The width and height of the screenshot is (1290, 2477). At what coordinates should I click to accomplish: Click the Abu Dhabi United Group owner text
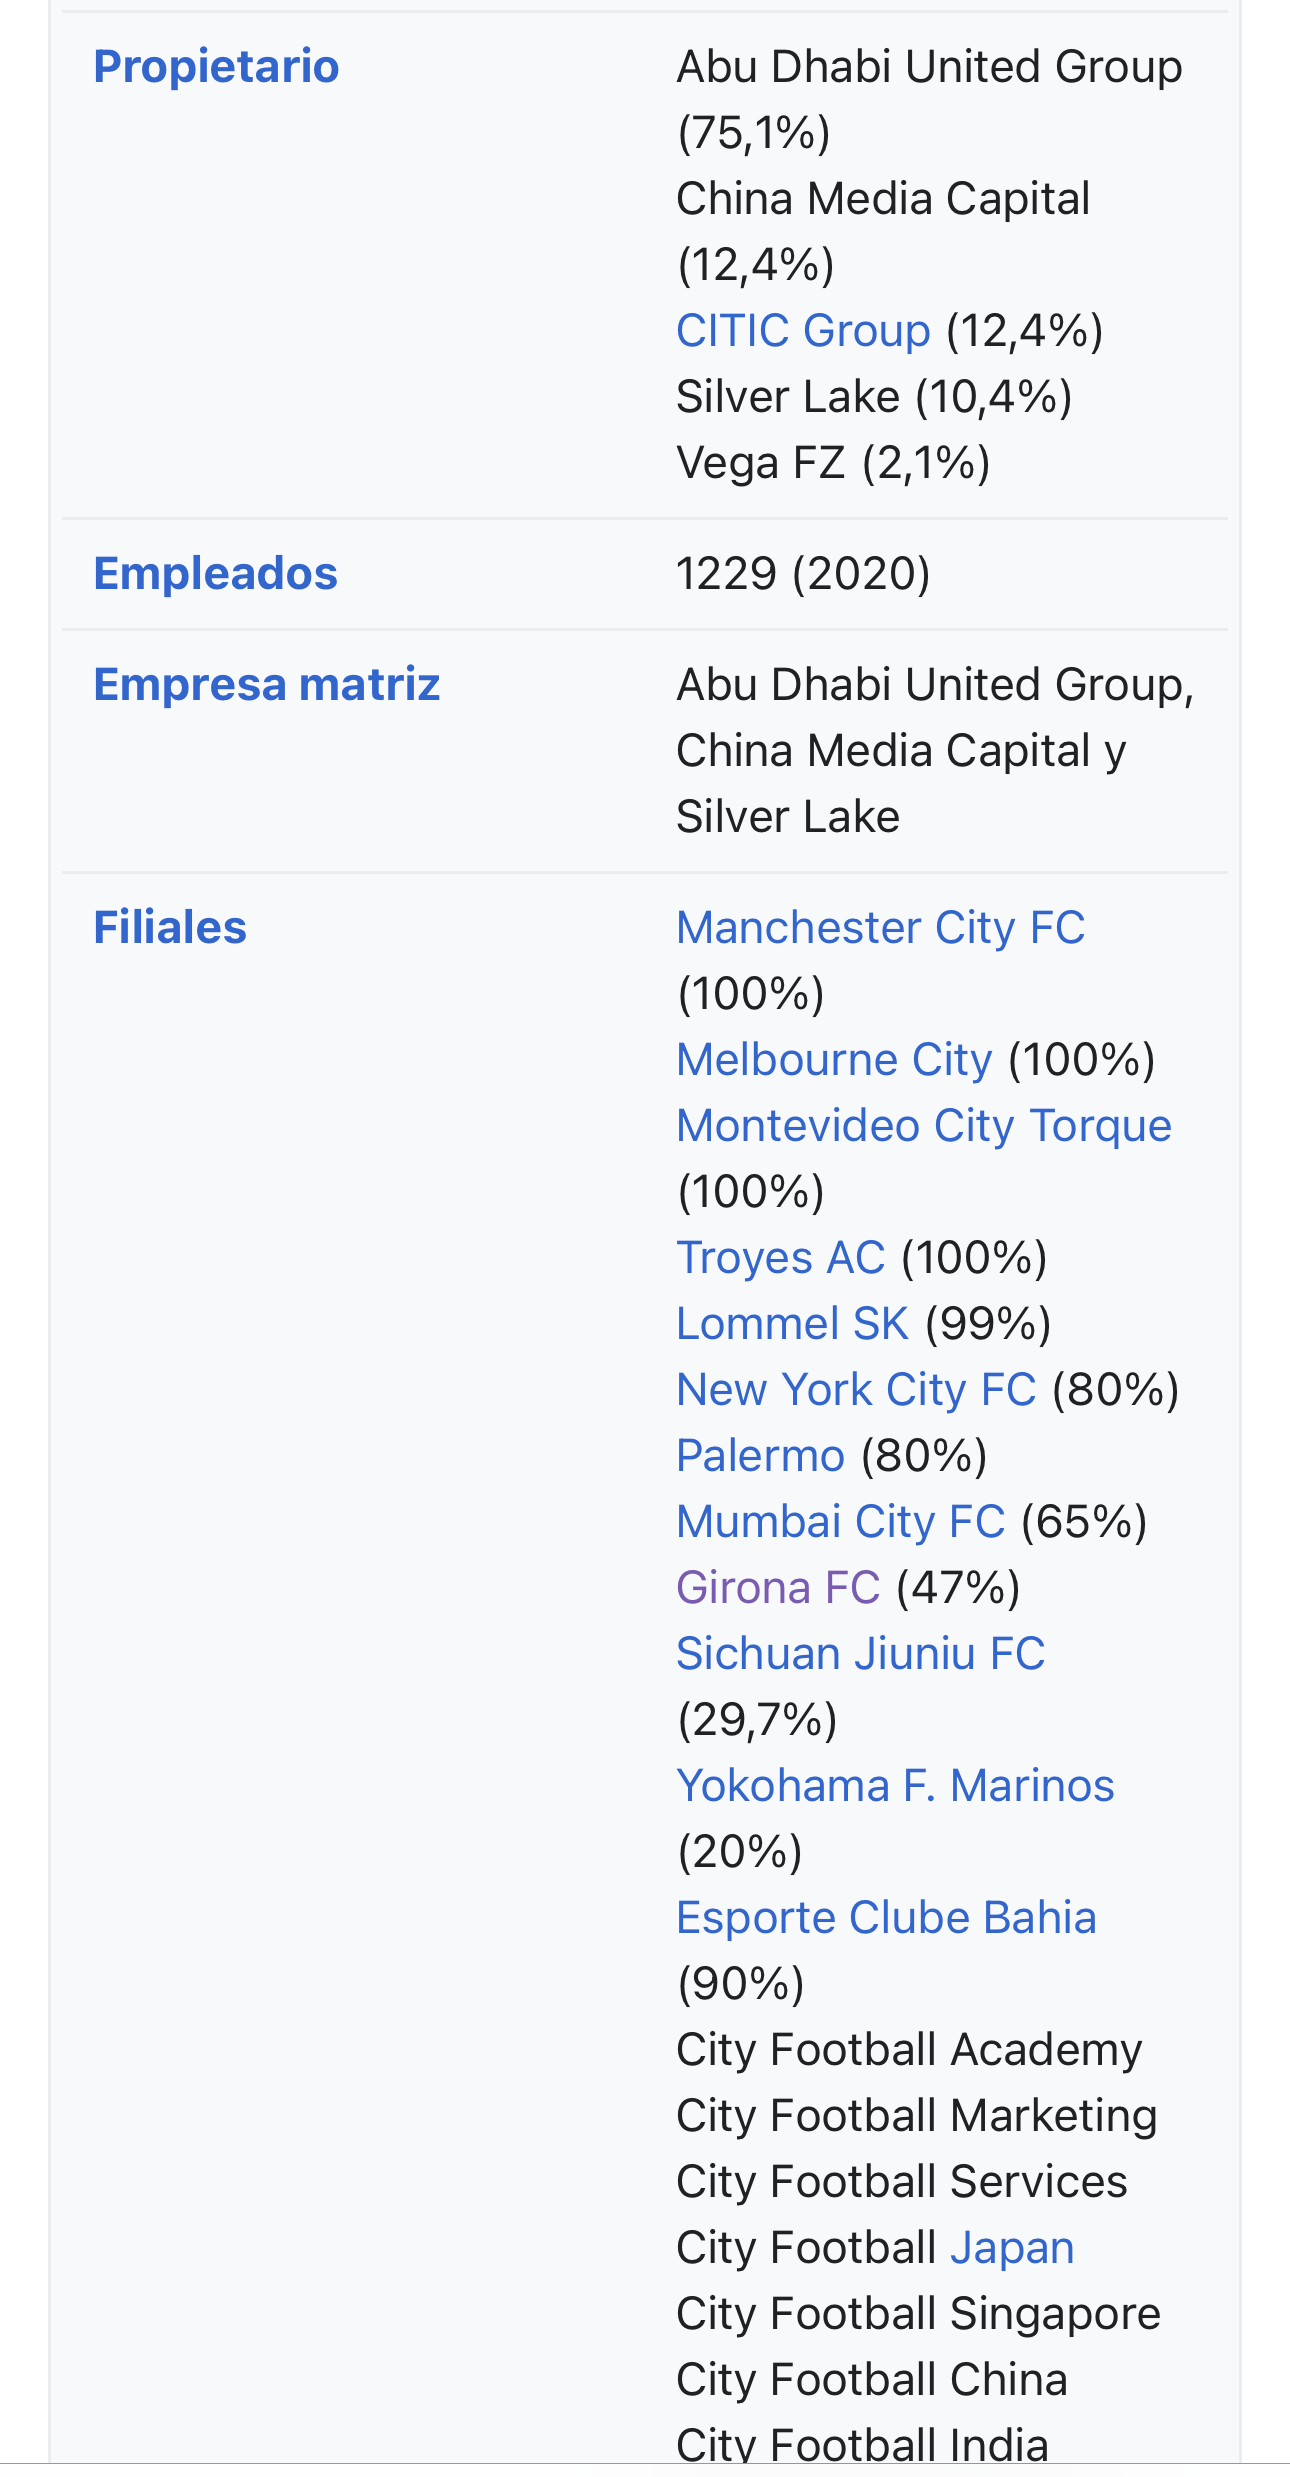pyautogui.click(x=930, y=67)
